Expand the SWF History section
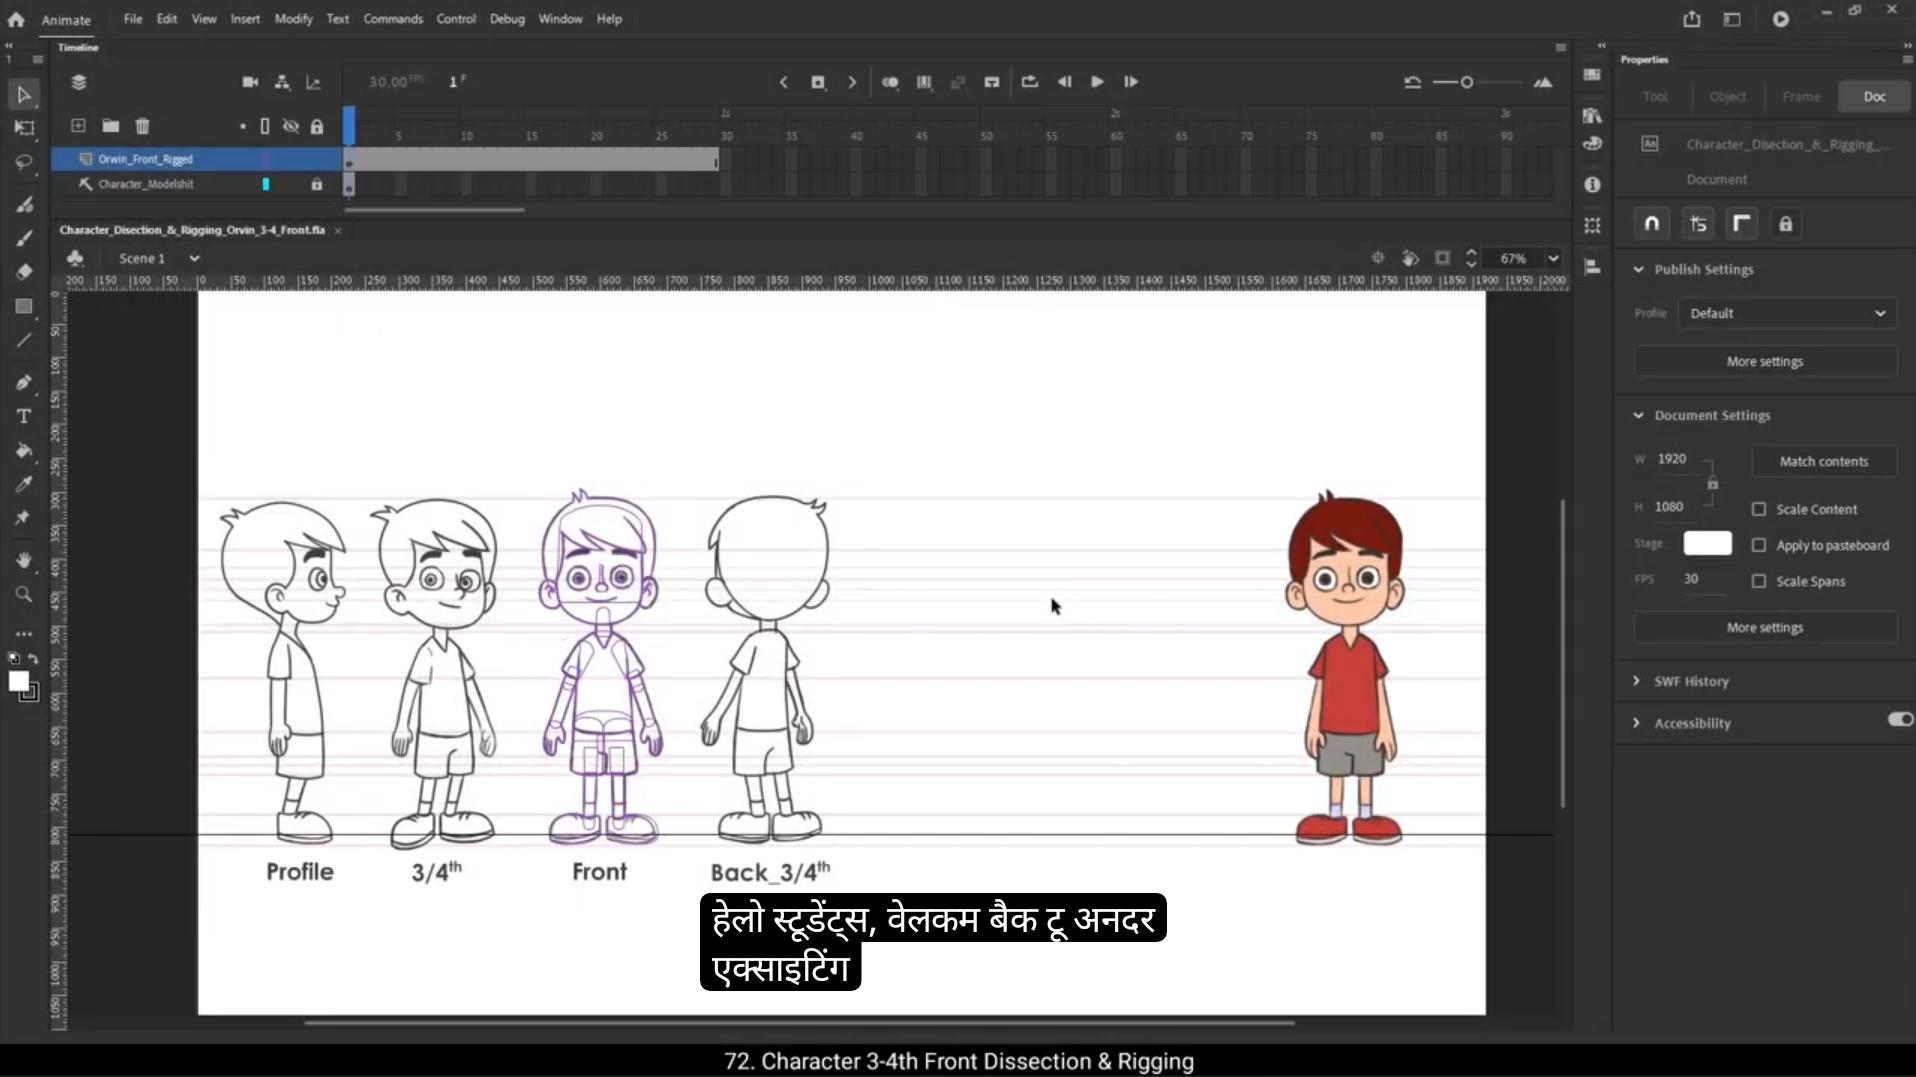The width and height of the screenshot is (1916, 1077). click(1637, 681)
